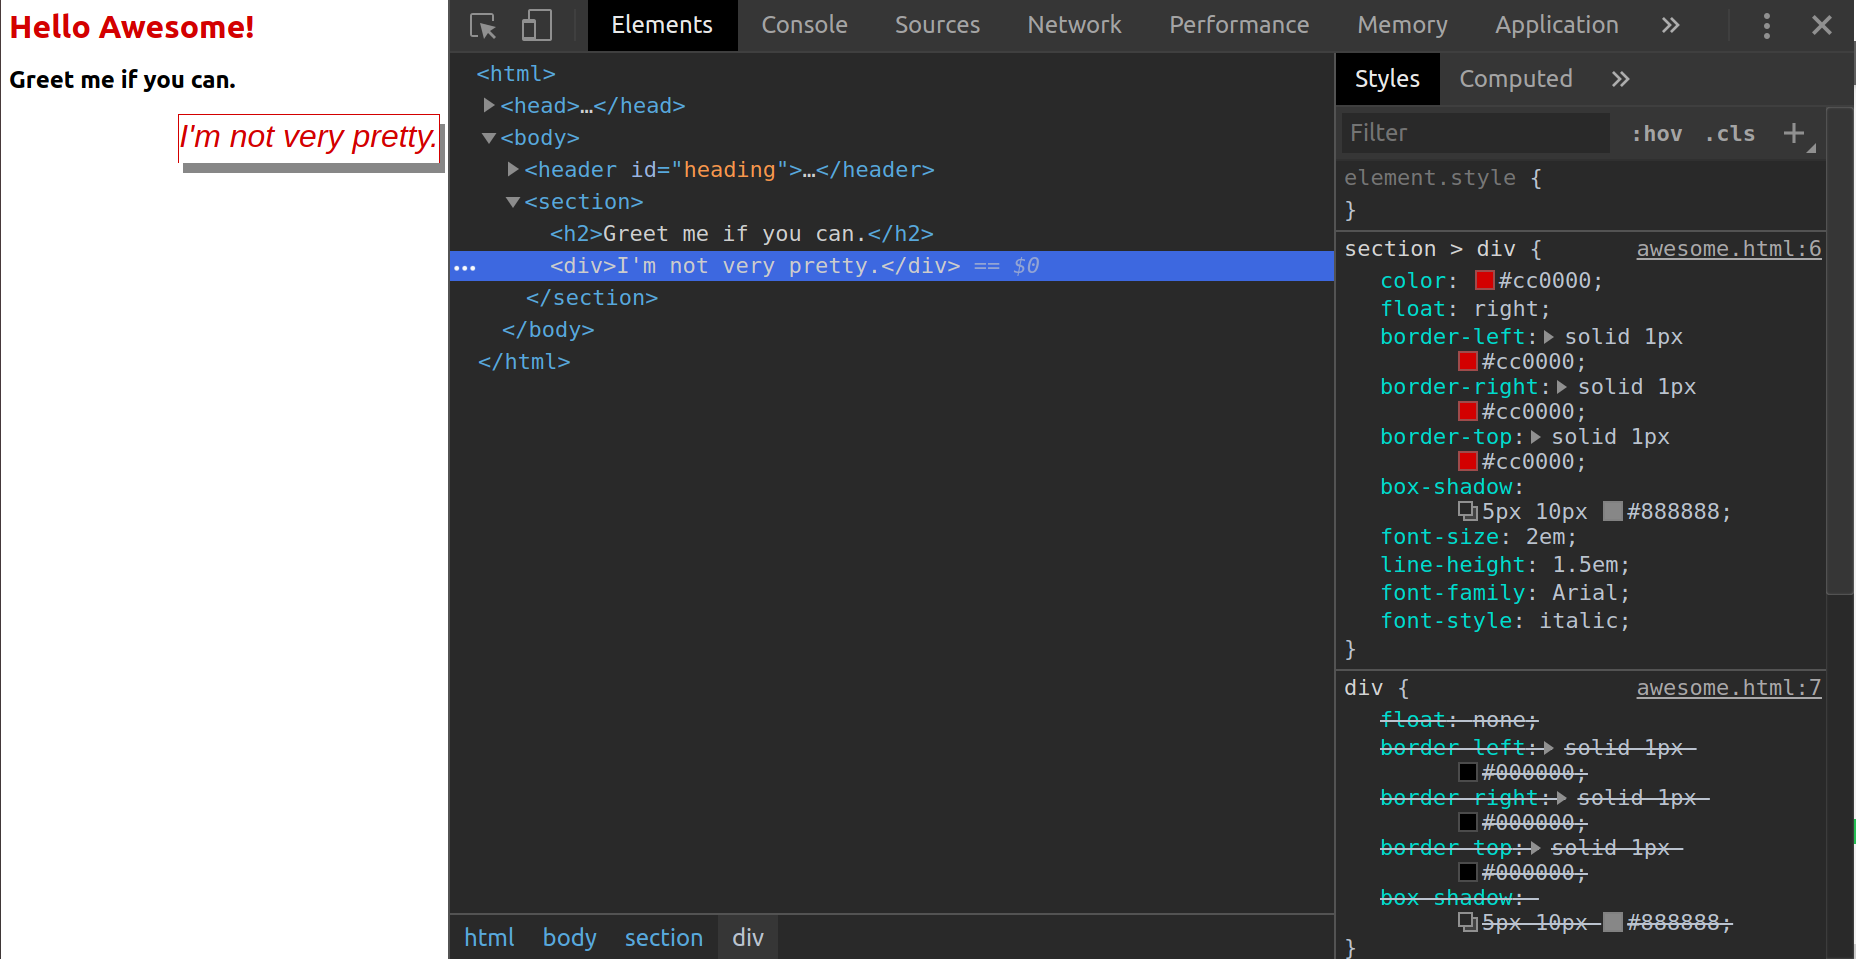Select the Styles pane tab
1856x959 pixels.
(1387, 79)
